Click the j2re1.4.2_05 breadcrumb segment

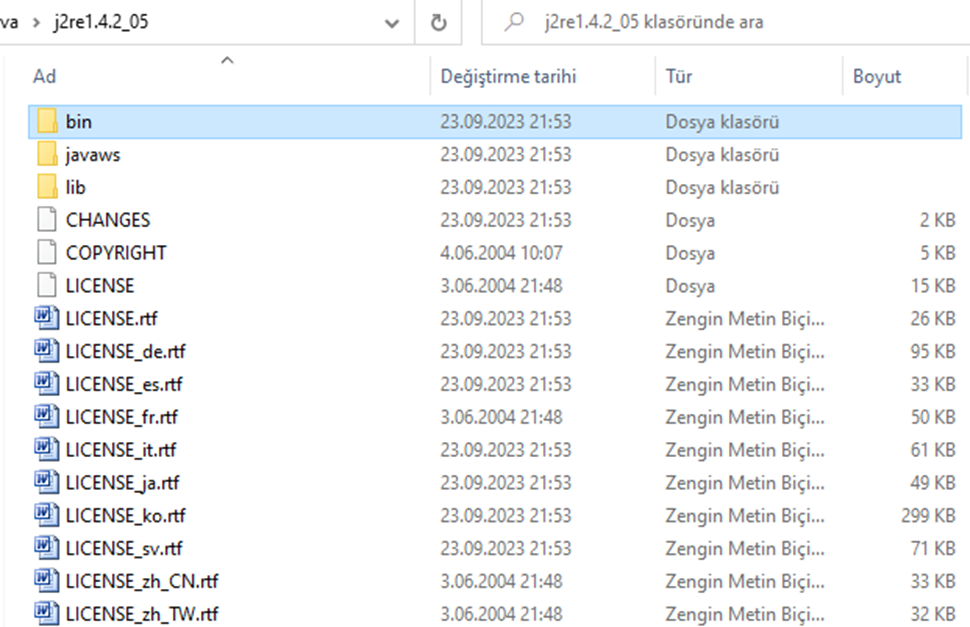[x=101, y=22]
